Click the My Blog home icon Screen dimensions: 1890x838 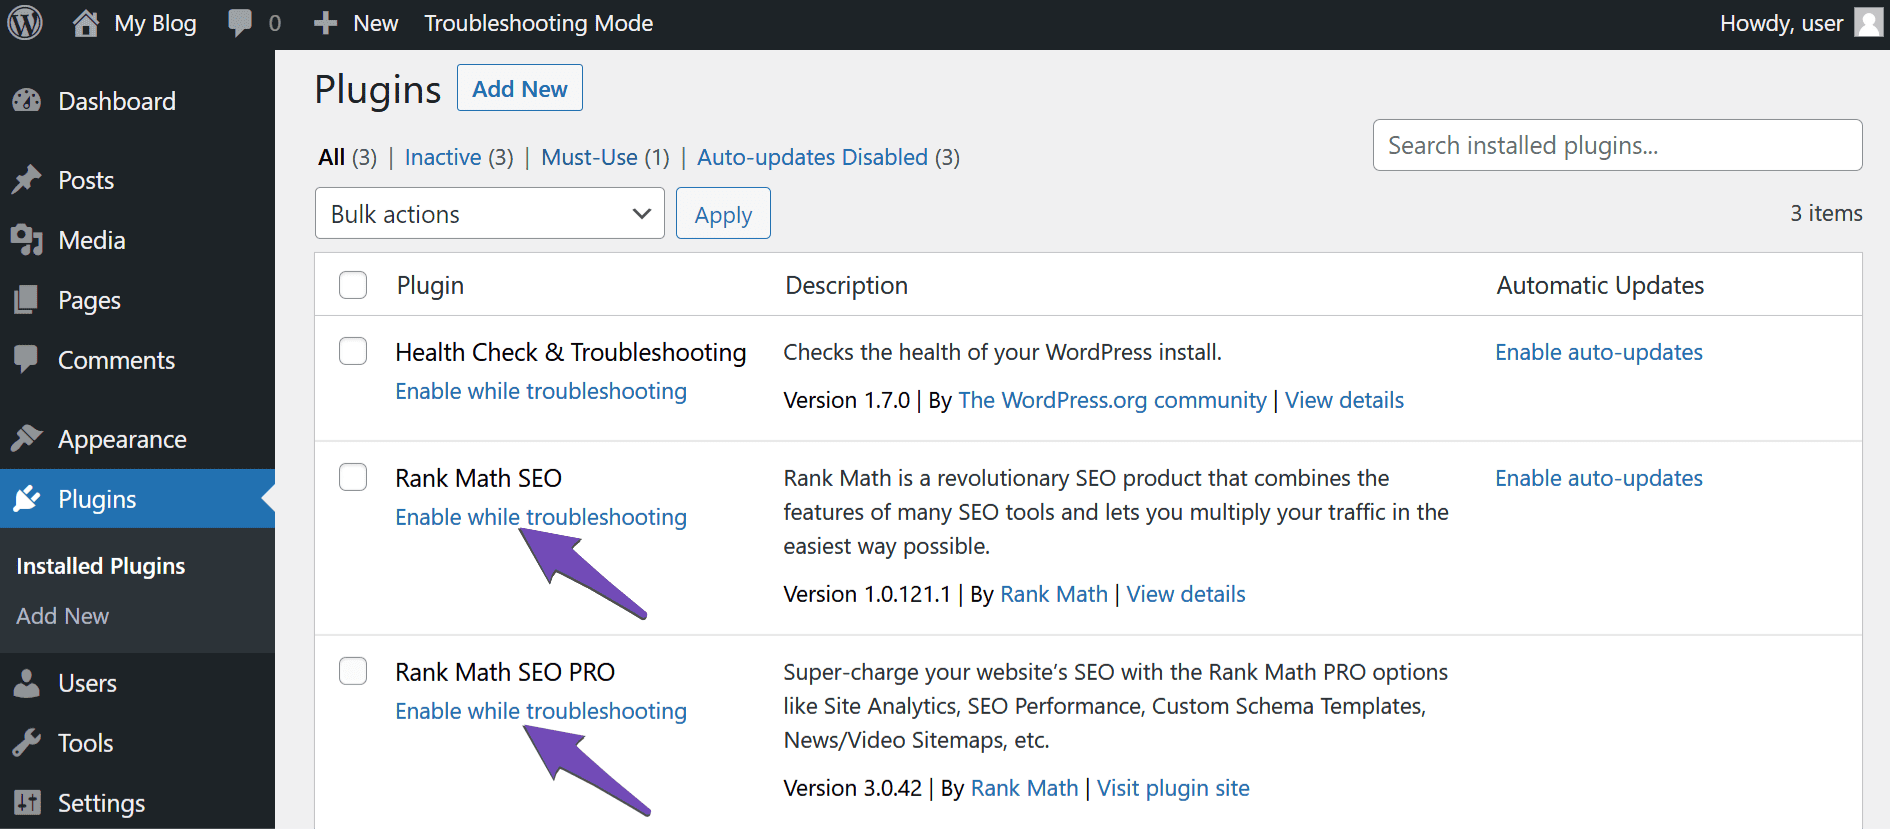coord(86,23)
